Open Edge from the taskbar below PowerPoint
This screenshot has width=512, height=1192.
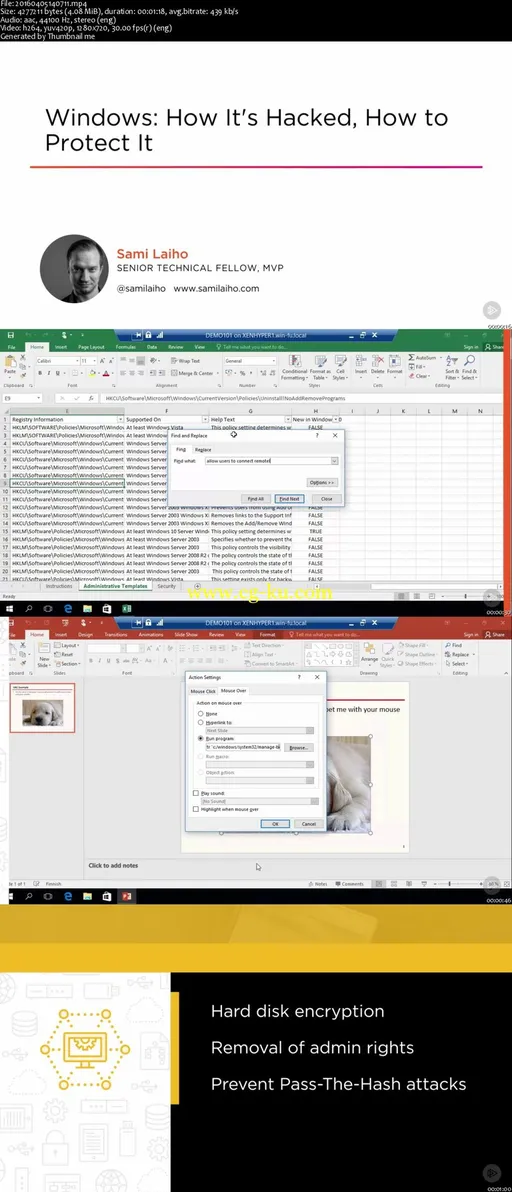pyautogui.click(x=68, y=896)
